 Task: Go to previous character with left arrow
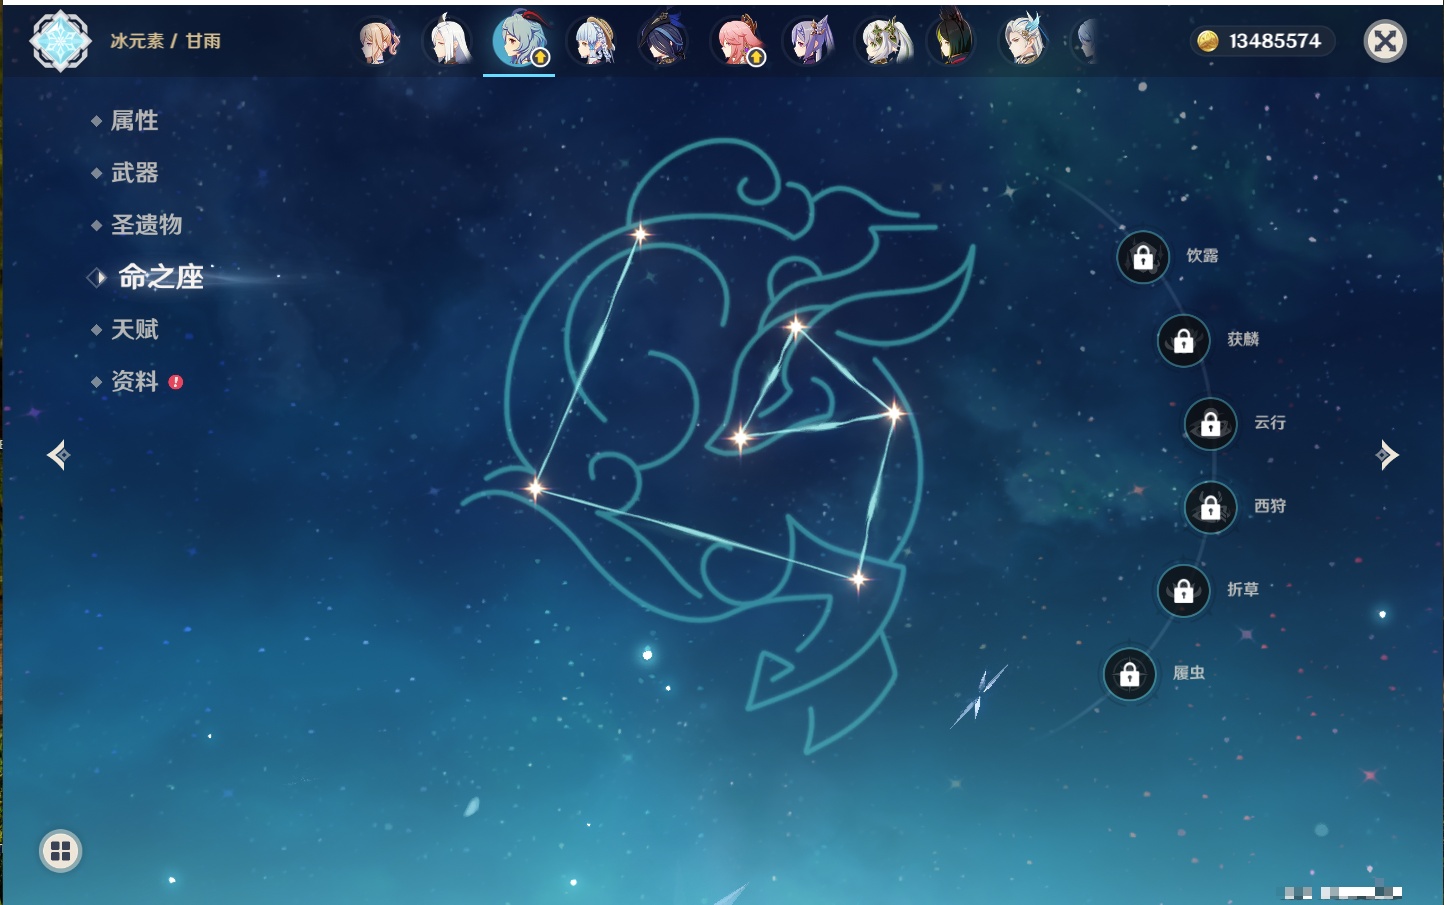[x=58, y=455]
